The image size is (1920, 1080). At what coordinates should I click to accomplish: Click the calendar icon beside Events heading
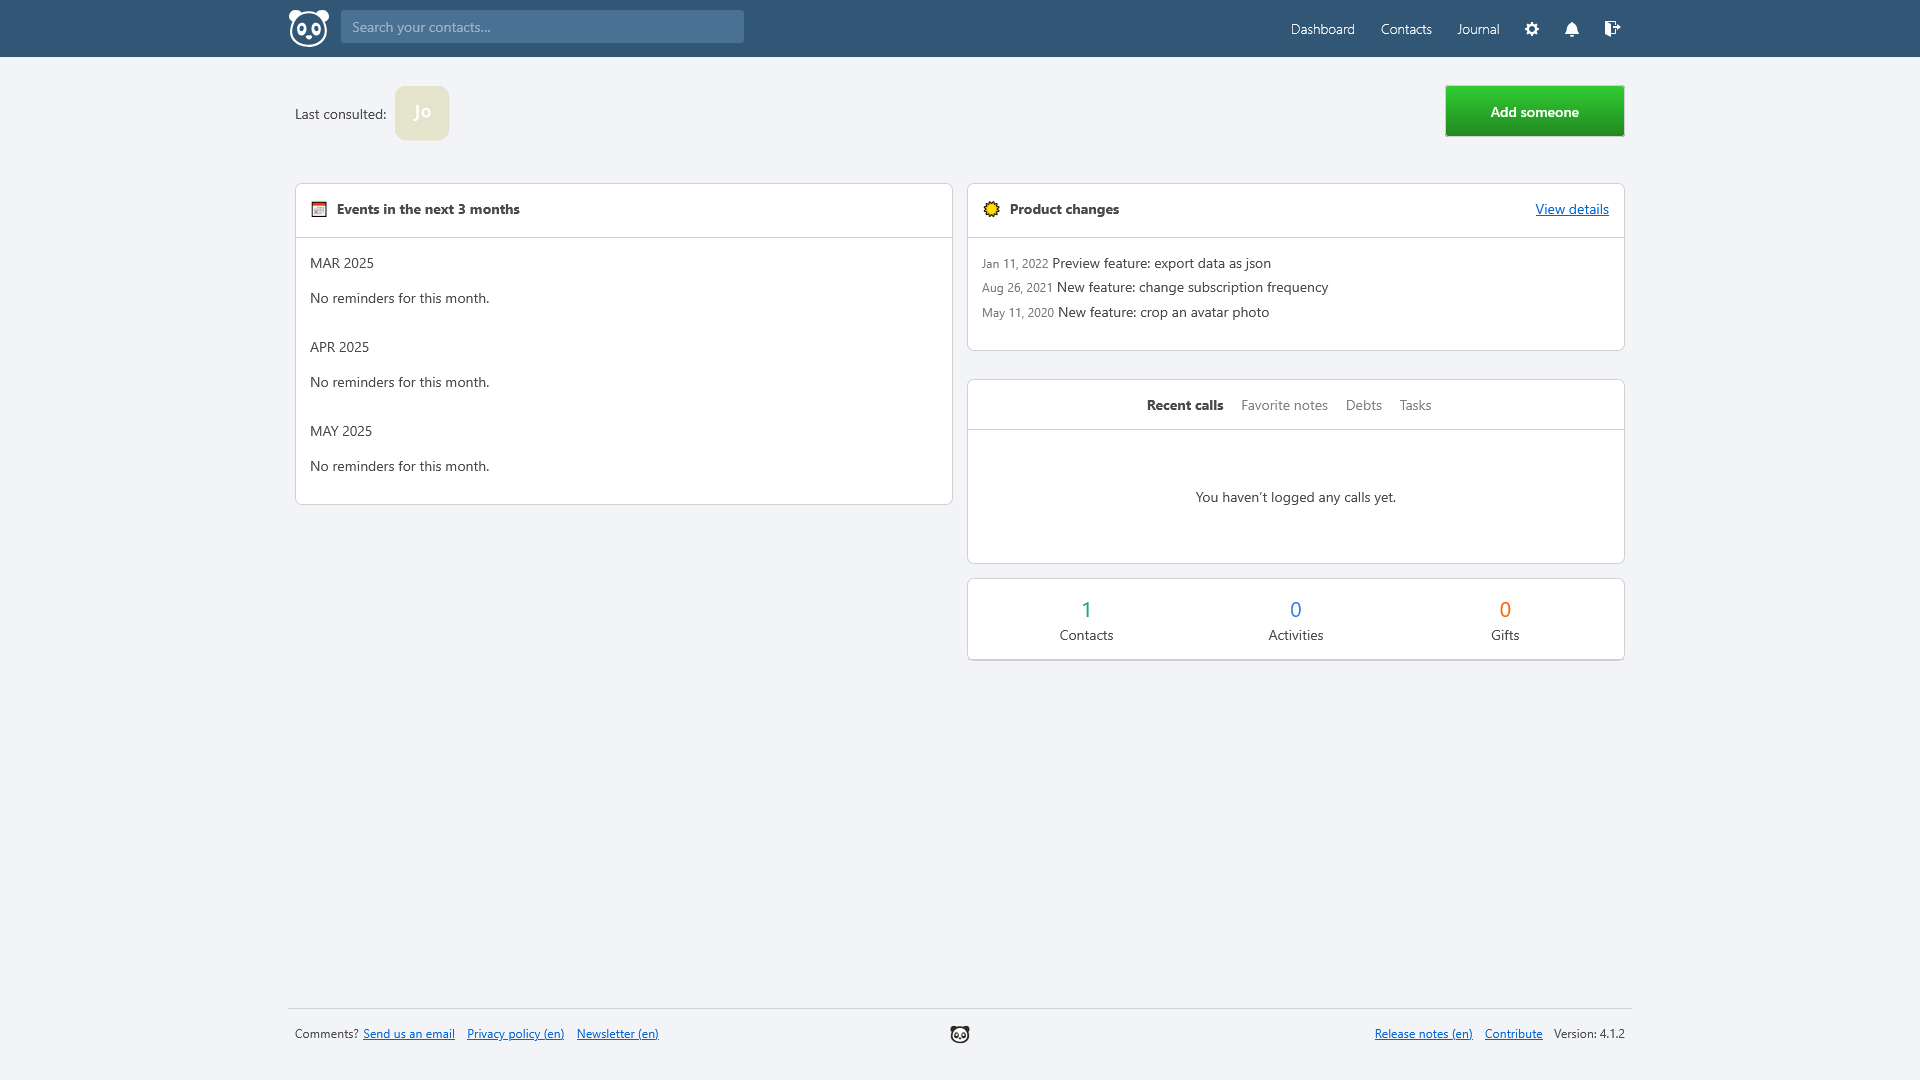[x=319, y=209]
